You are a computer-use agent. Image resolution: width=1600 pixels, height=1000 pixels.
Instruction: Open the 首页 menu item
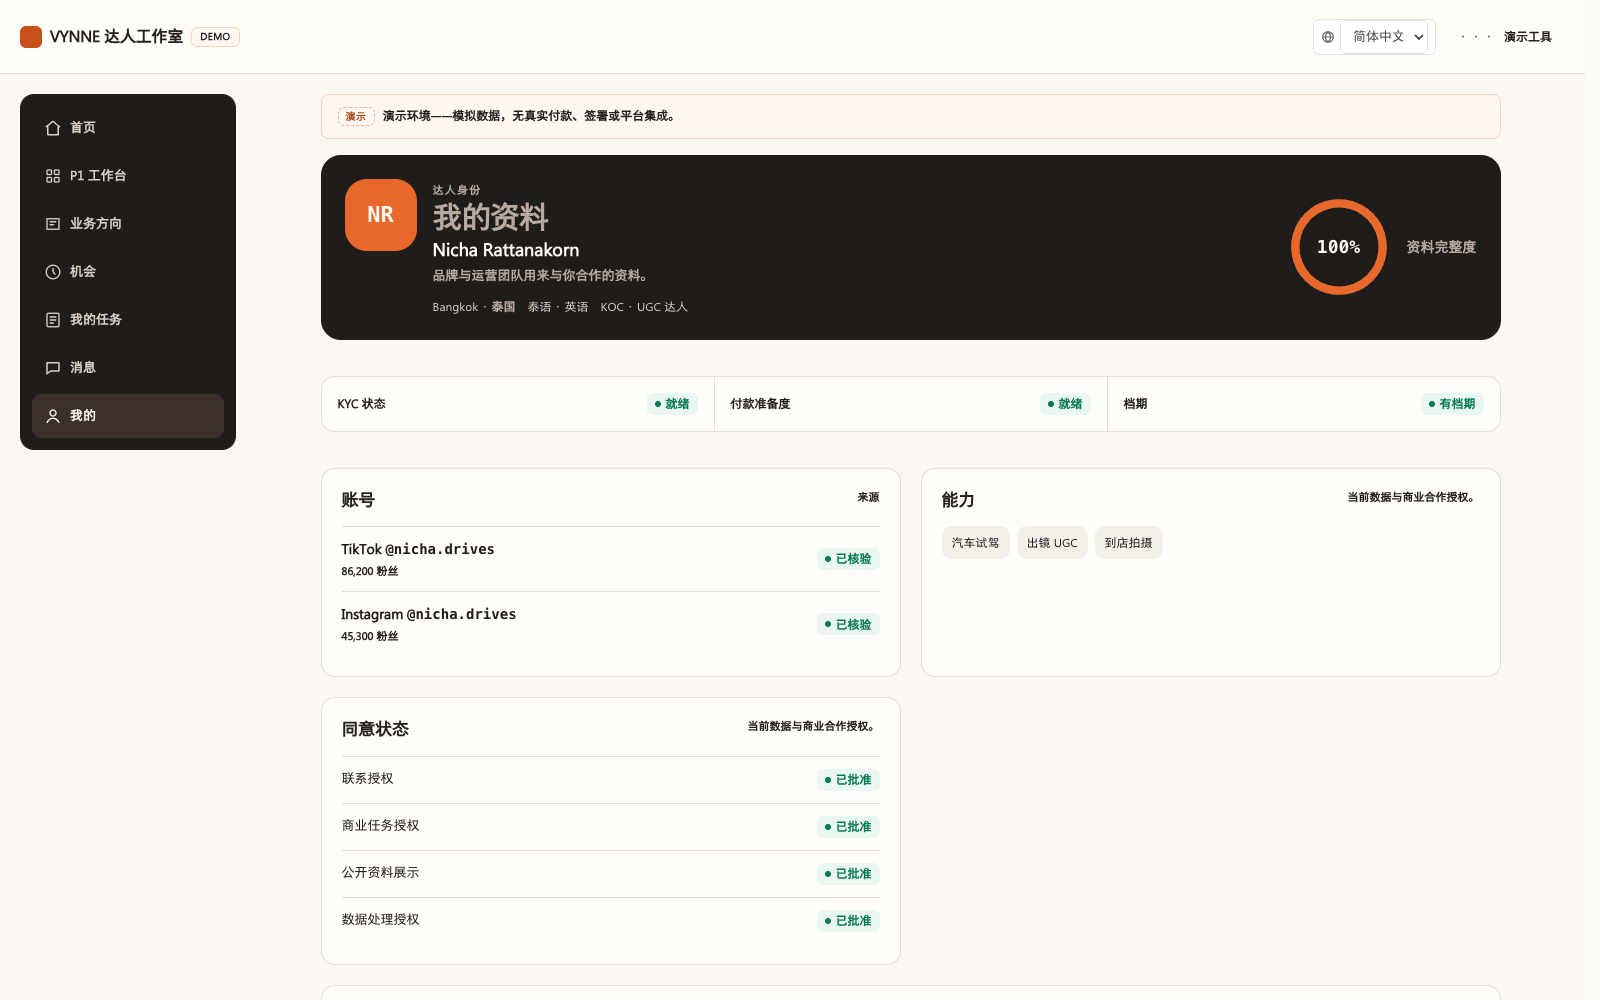point(128,128)
